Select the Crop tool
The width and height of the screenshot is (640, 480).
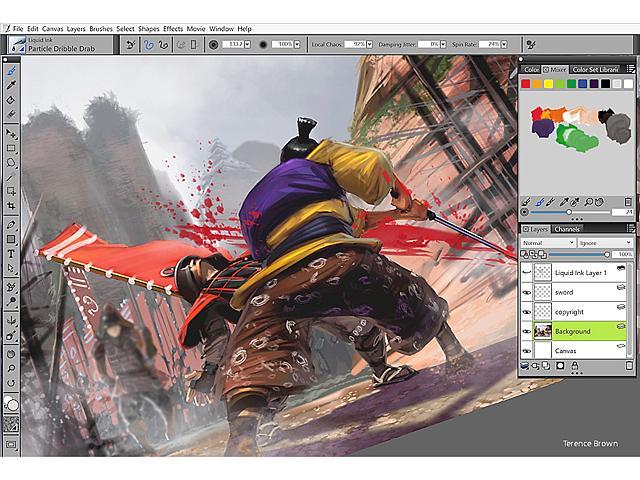click(x=11, y=205)
